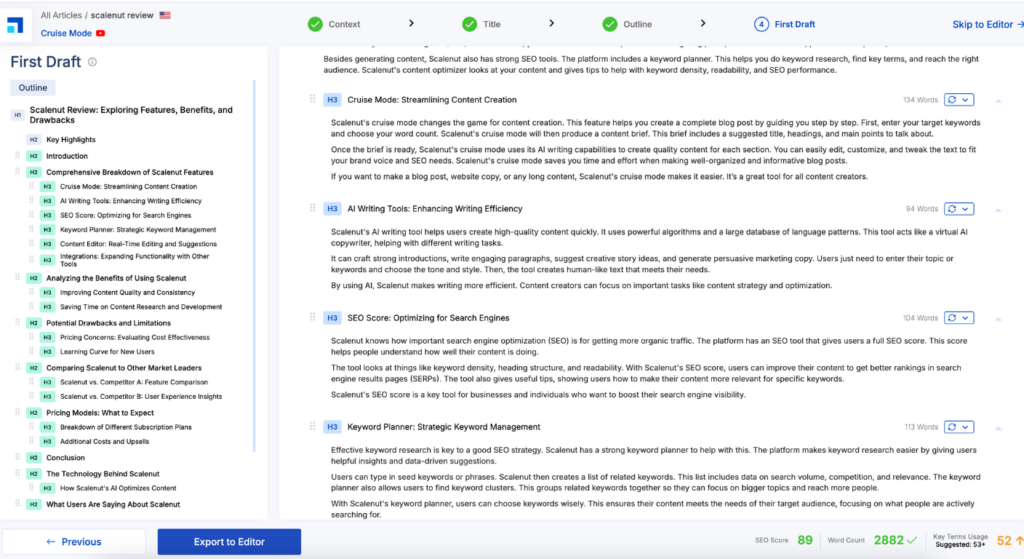
Task: Click the Context step checkmark icon
Action: click(x=315, y=24)
